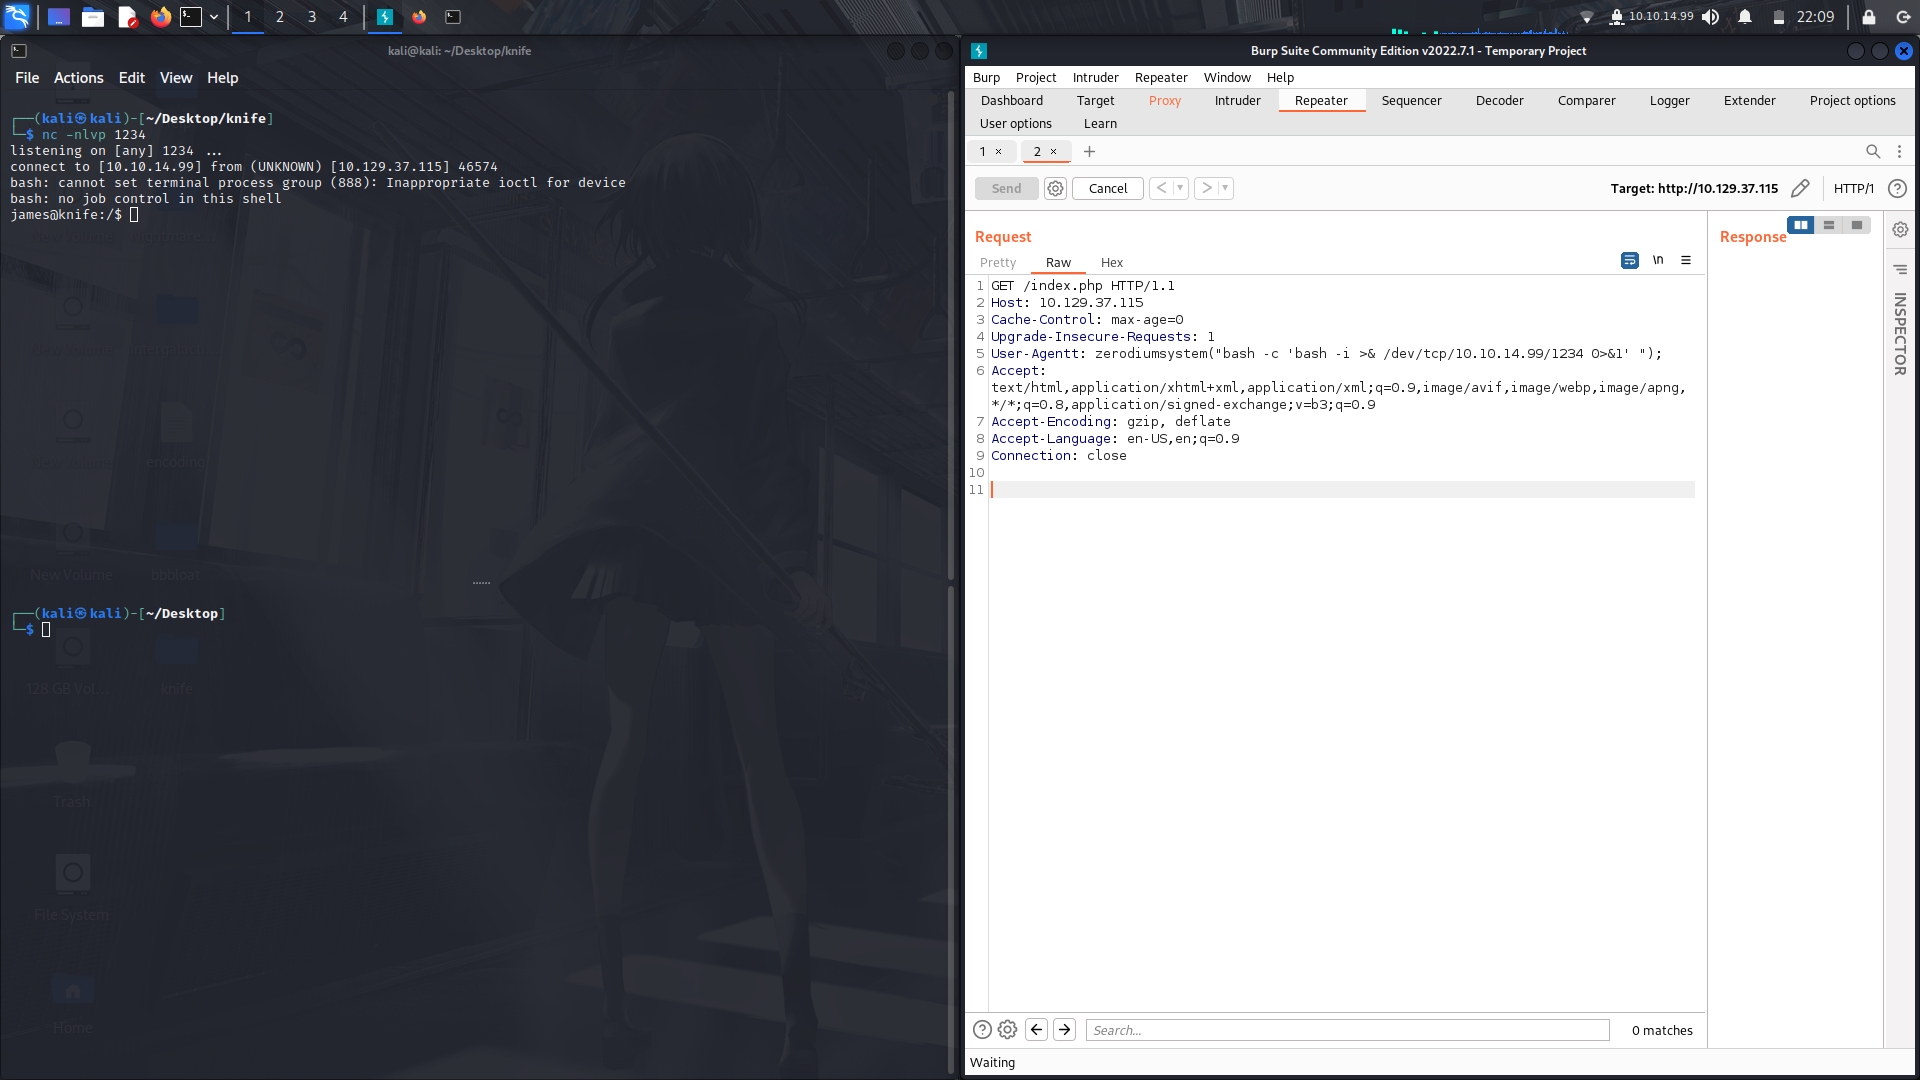Open the hamburger menu in the request editor
The height and width of the screenshot is (1080, 1920).
pos(1686,260)
